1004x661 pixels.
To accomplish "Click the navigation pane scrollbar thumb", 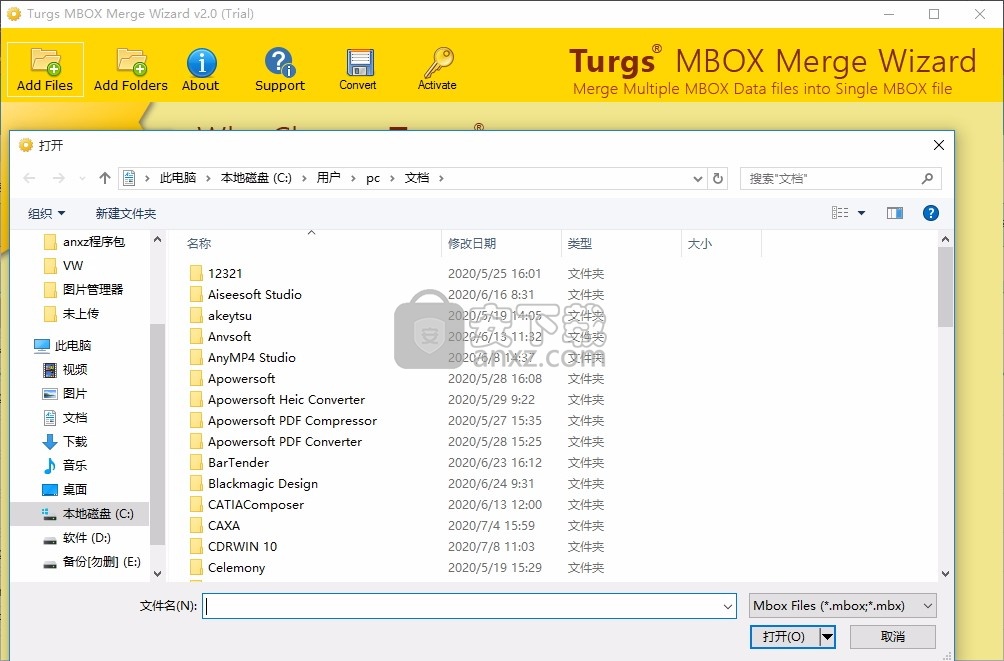I will (157, 434).
